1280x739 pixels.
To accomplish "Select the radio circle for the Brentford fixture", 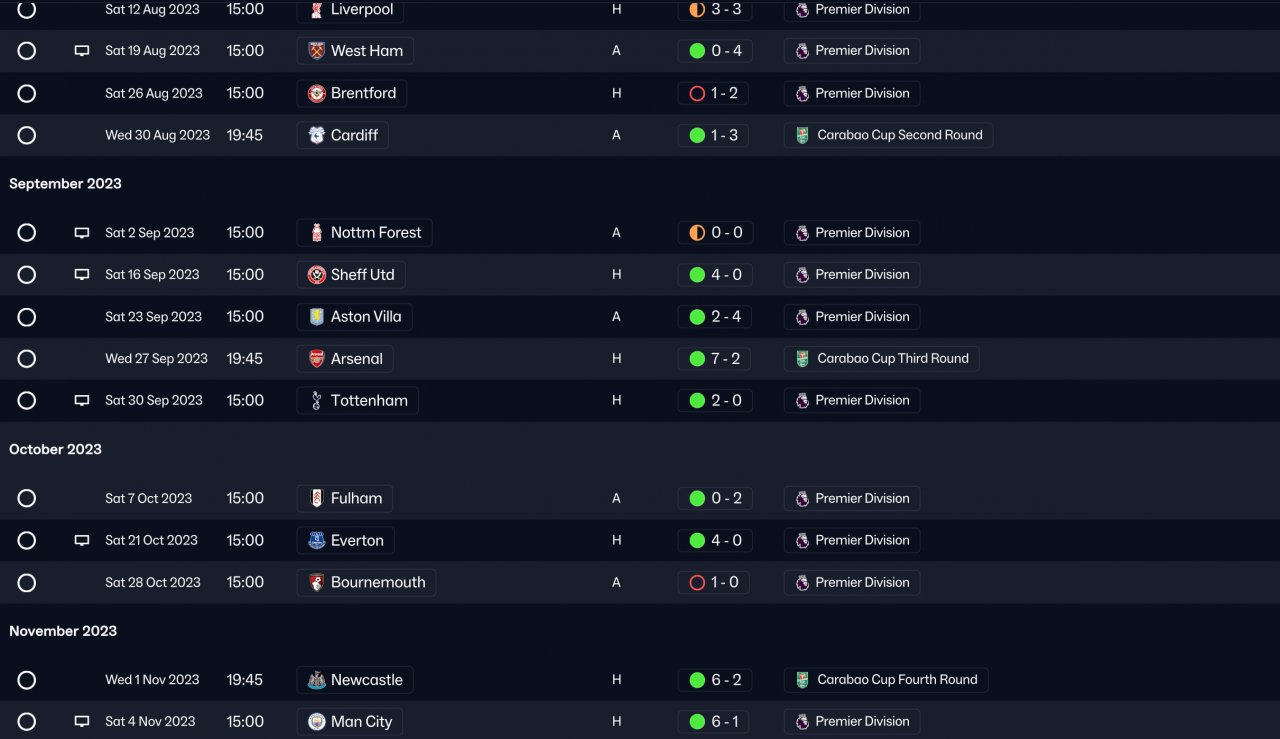I will pyautogui.click(x=27, y=93).
